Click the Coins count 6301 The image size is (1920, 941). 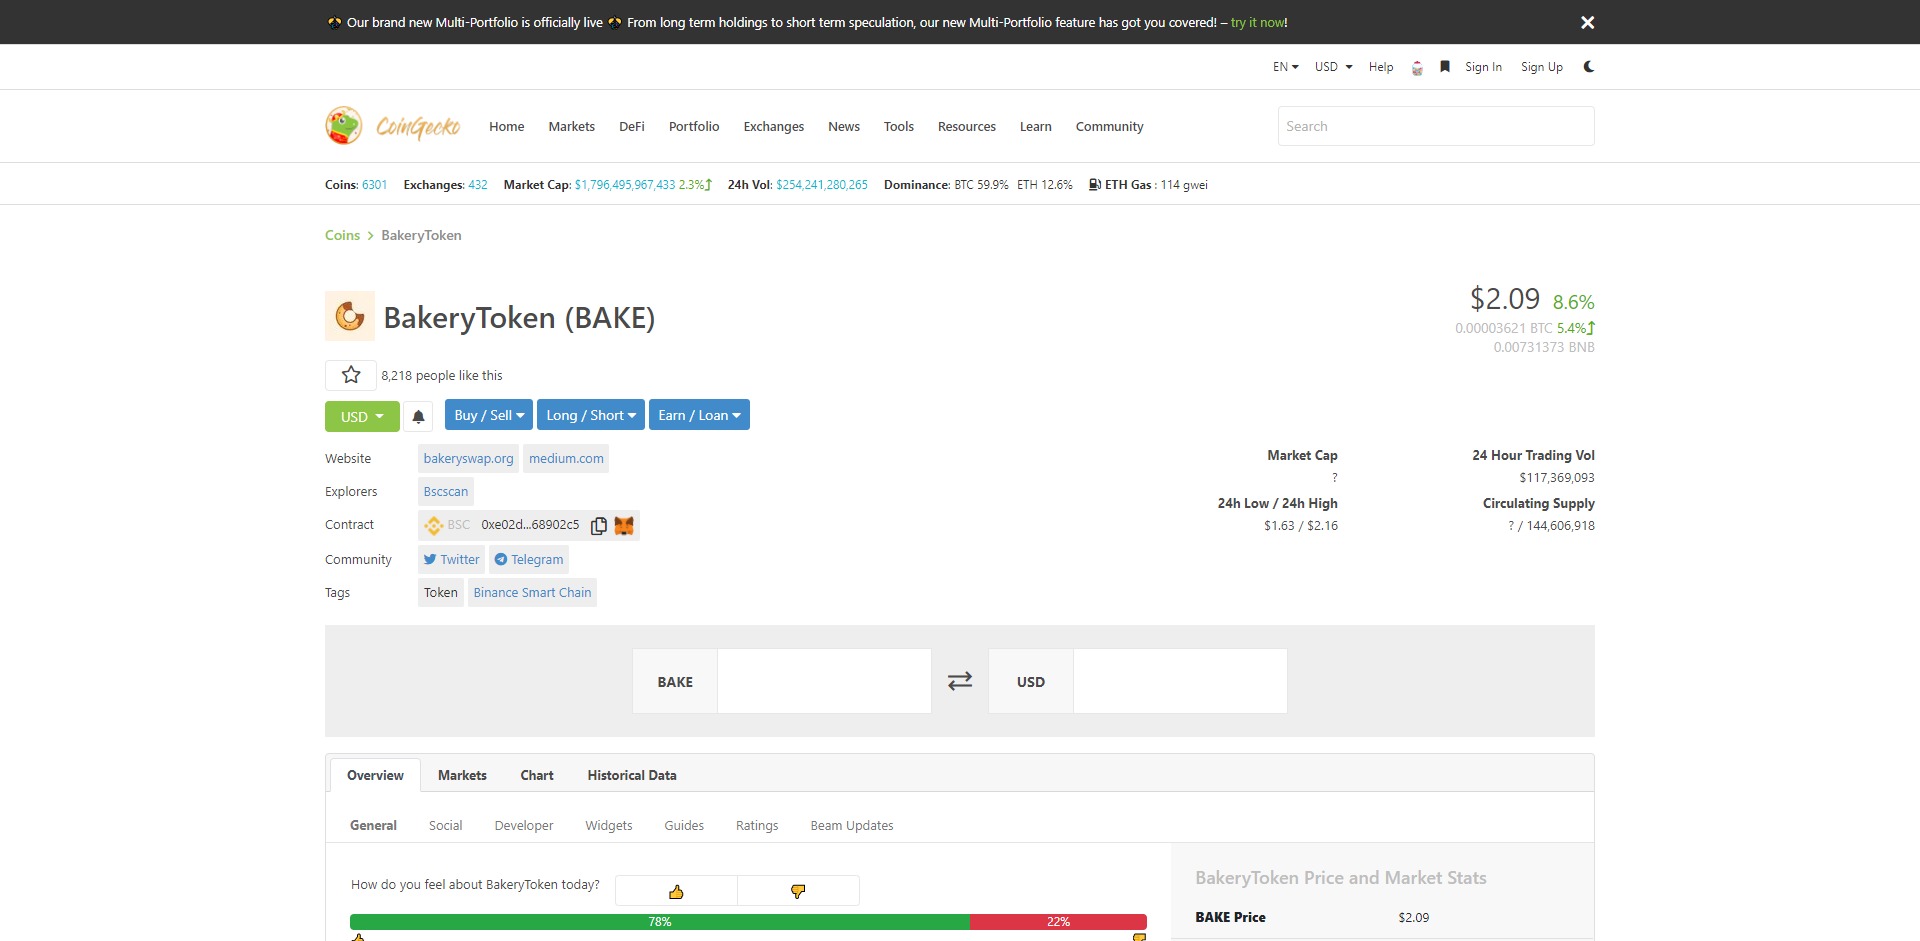coord(374,185)
